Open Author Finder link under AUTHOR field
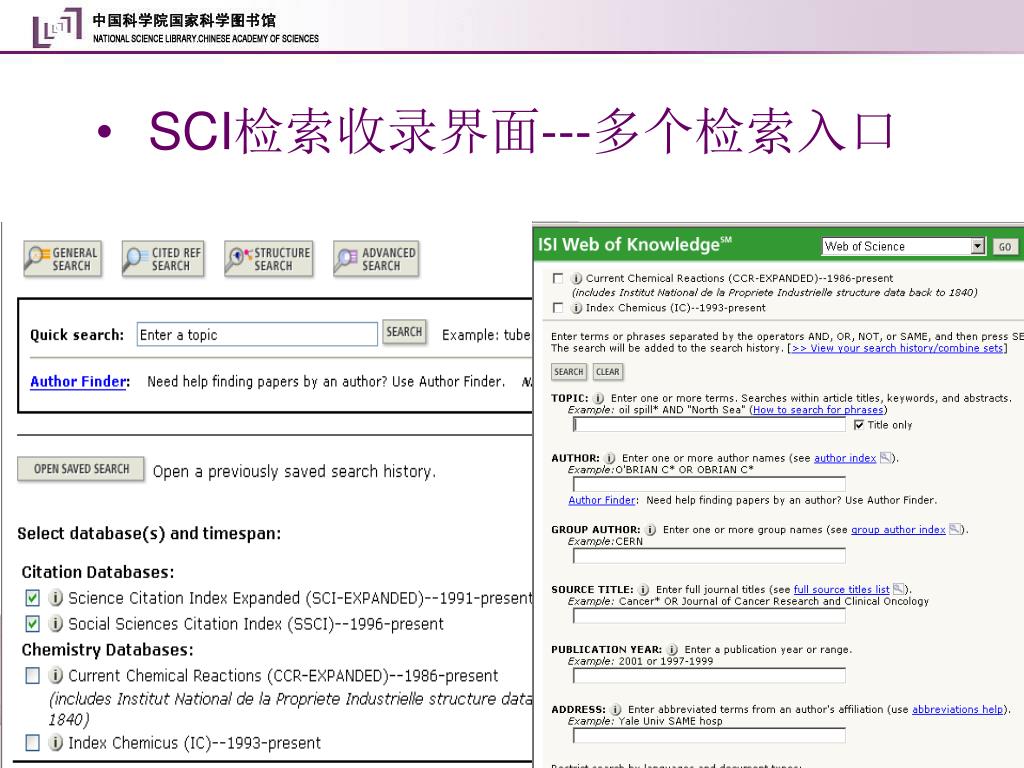Image resolution: width=1024 pixels, height=768 pixels. 601,500
